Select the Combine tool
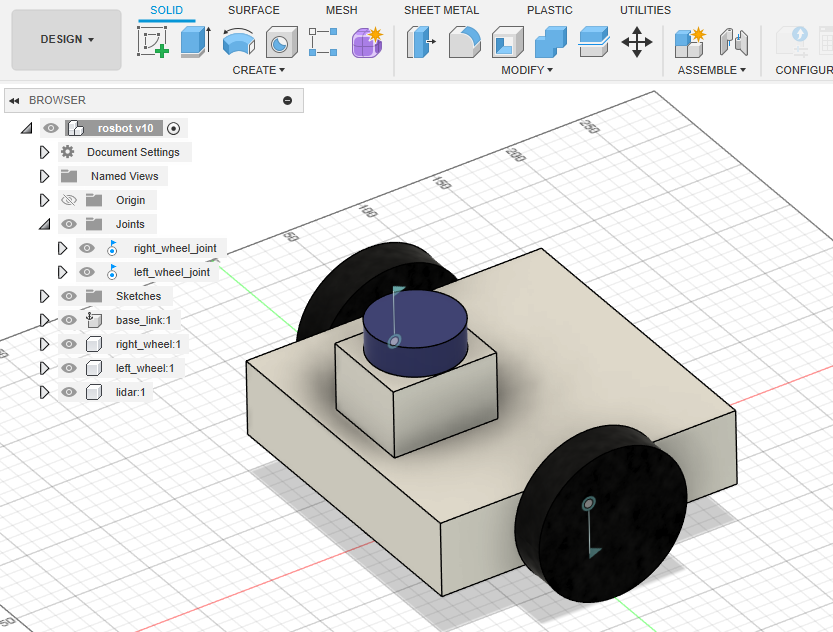Image resolution: width=833 pixels, height=632 pixels. (x=551, y=42)
